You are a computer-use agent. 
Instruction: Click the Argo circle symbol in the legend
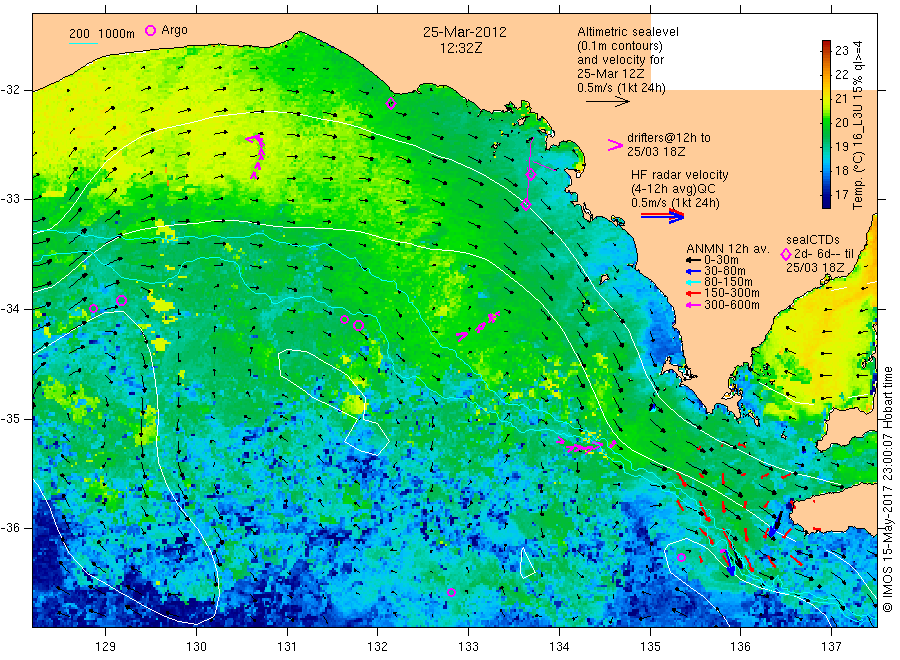pyautogui.click(x=150, y=30)
